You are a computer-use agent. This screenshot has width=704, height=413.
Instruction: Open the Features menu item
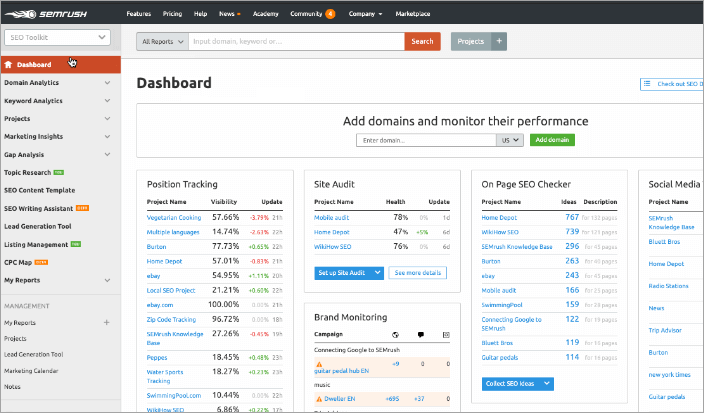(139, 14)
